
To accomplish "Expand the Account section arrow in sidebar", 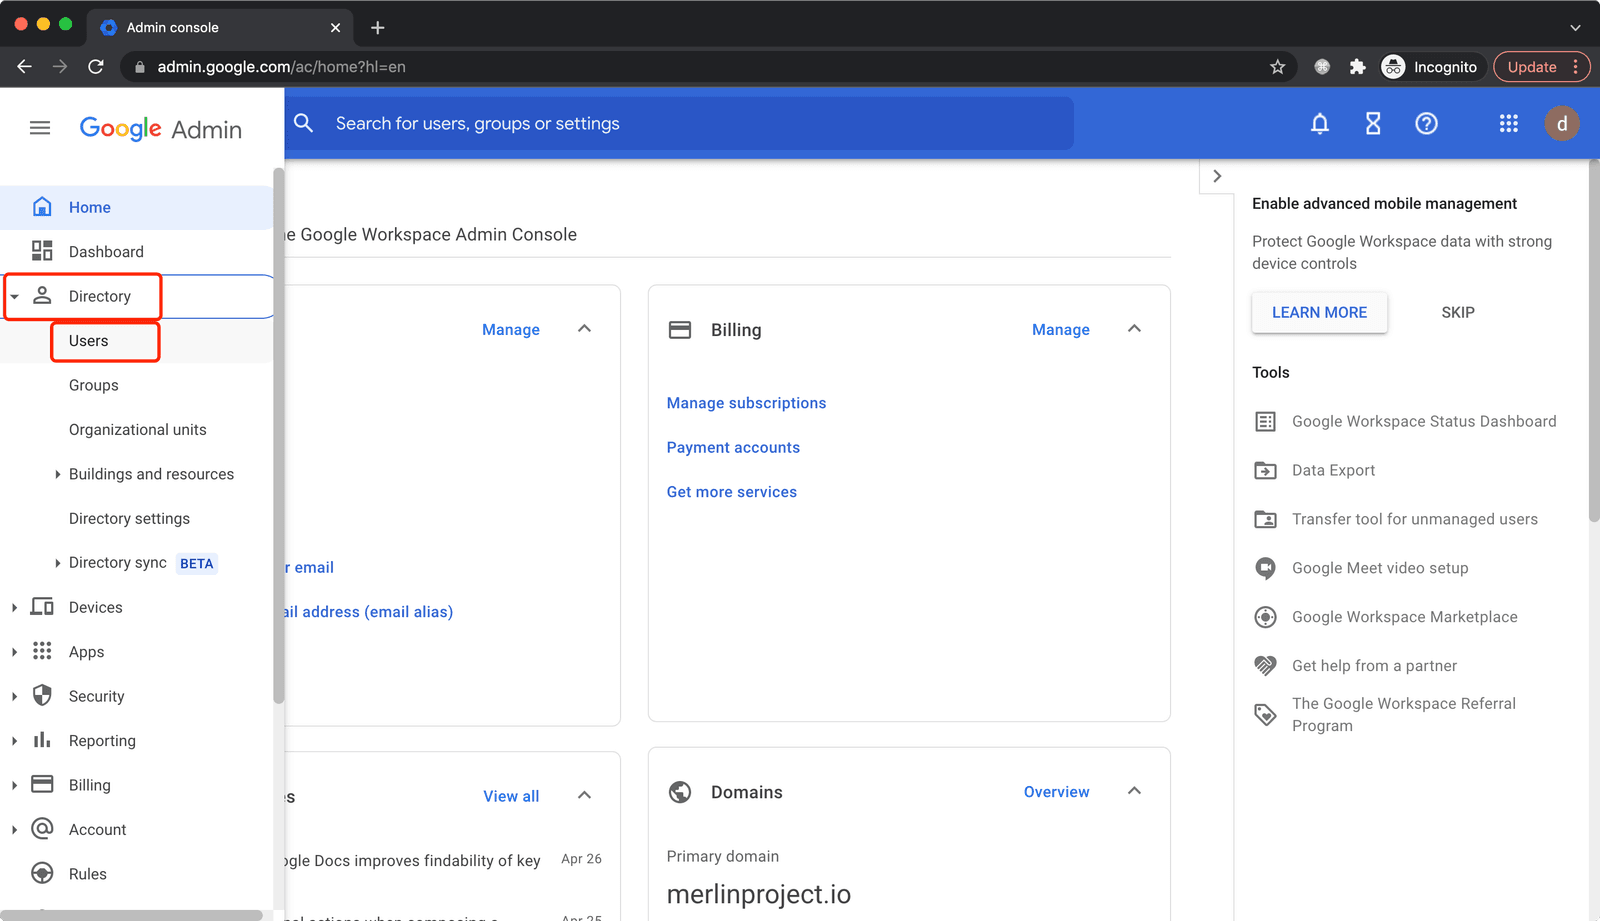I will [14, 829].
